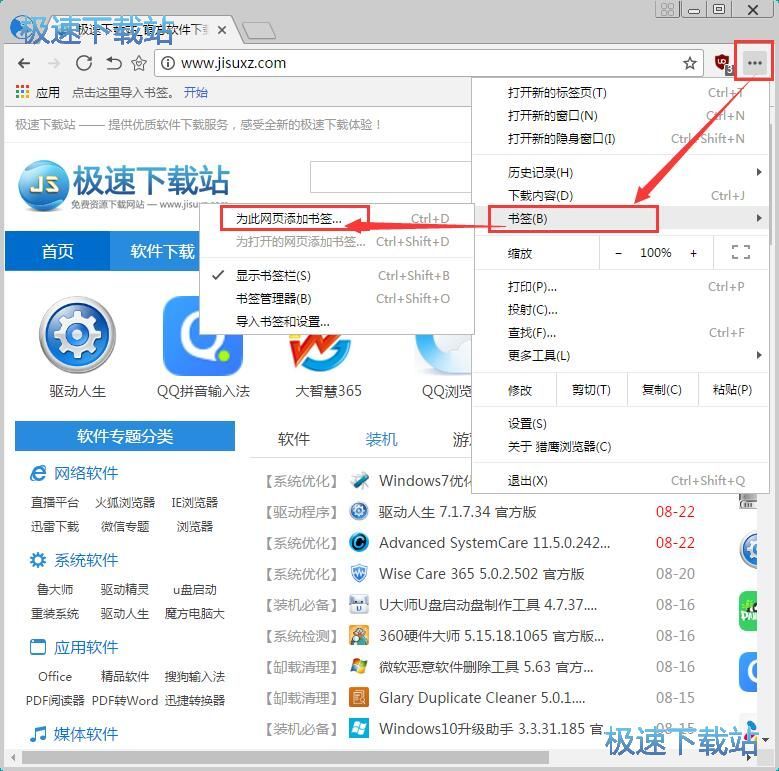Viewport: 779px width, 771px height.
Task: Click the fullscreen icon in zoom row
Action: [x=741, y=252]
